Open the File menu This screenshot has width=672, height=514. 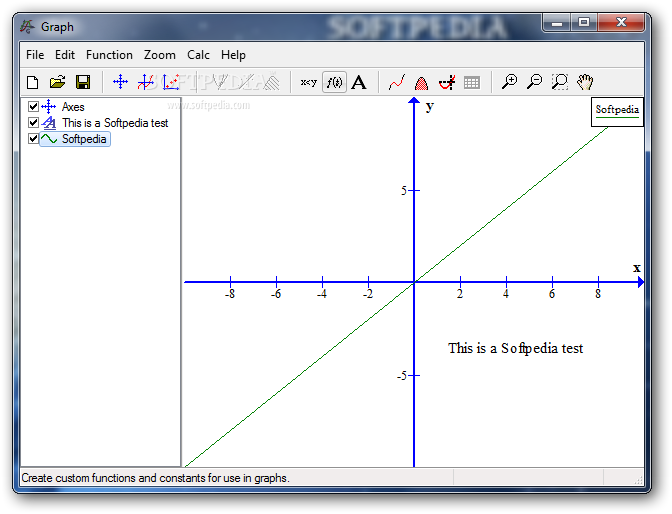[35, 55]
